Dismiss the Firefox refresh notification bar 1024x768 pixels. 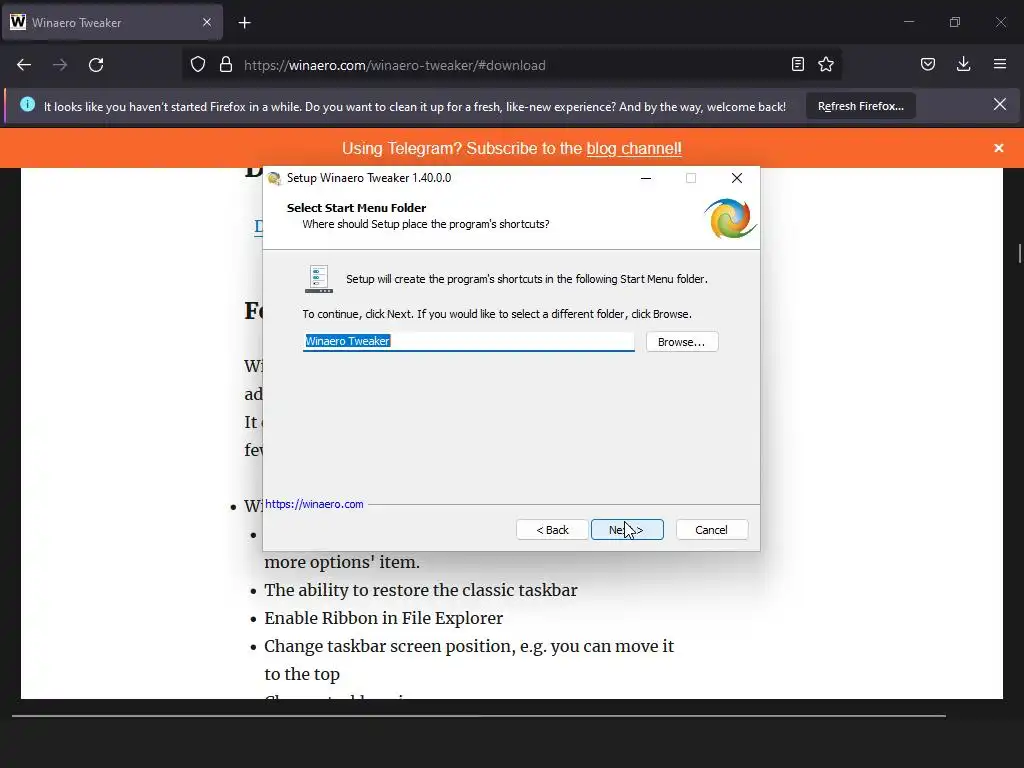click(x=999, y=104)
